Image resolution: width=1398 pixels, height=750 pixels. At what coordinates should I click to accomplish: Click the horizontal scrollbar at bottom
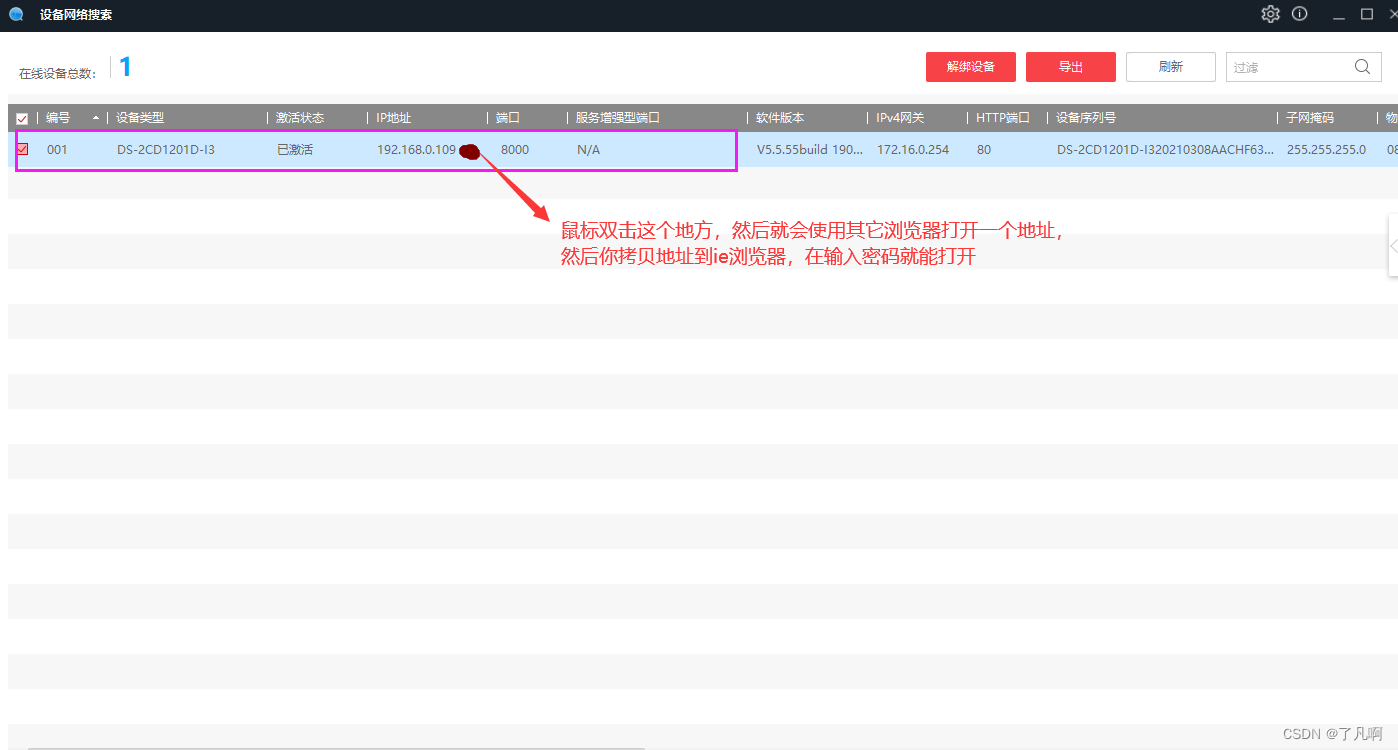(x=336, y=748)
